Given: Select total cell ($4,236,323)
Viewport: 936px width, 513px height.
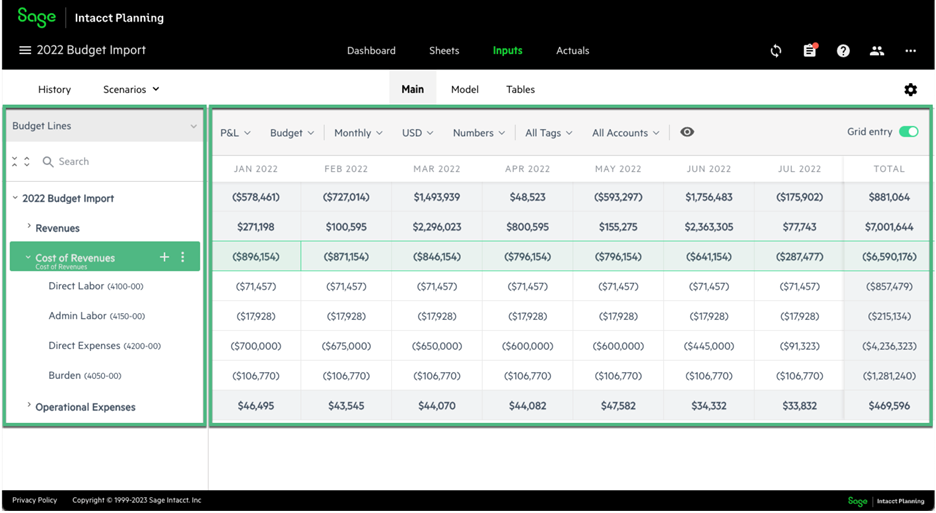Looking at the screenshot, I should click(889, 346).
